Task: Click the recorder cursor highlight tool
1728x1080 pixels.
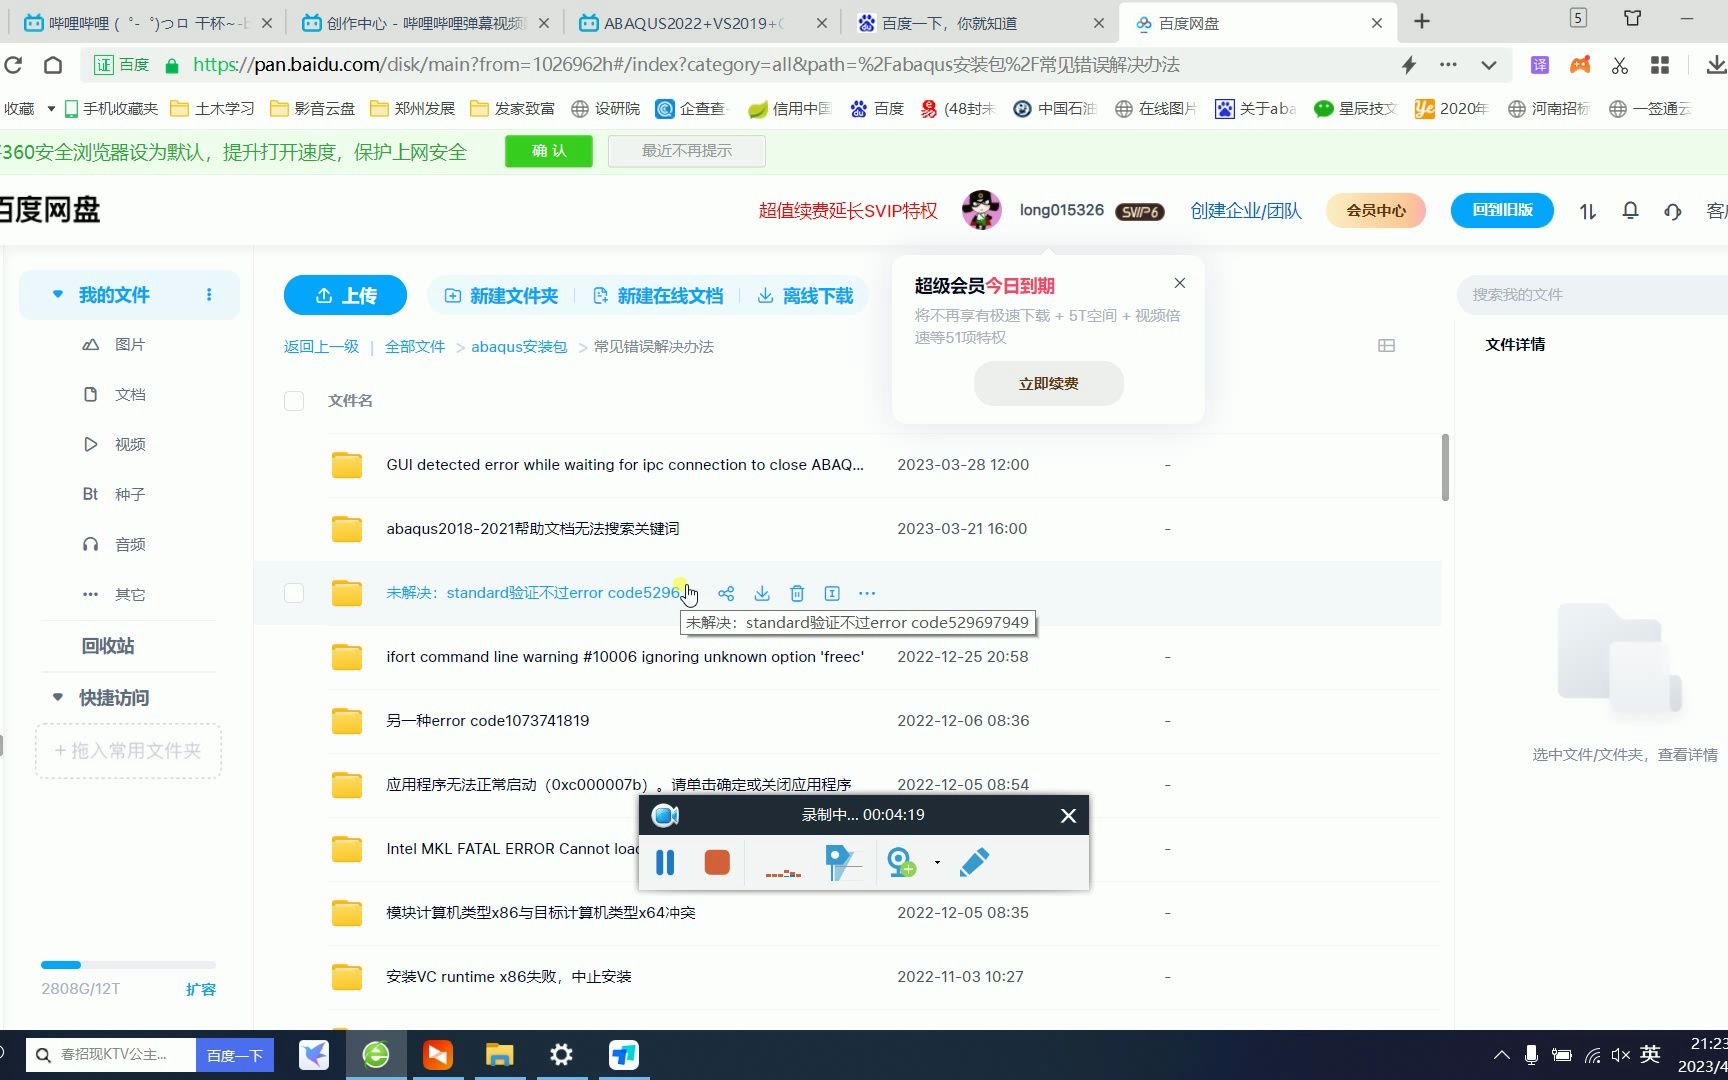Action: tap(842, 862)
